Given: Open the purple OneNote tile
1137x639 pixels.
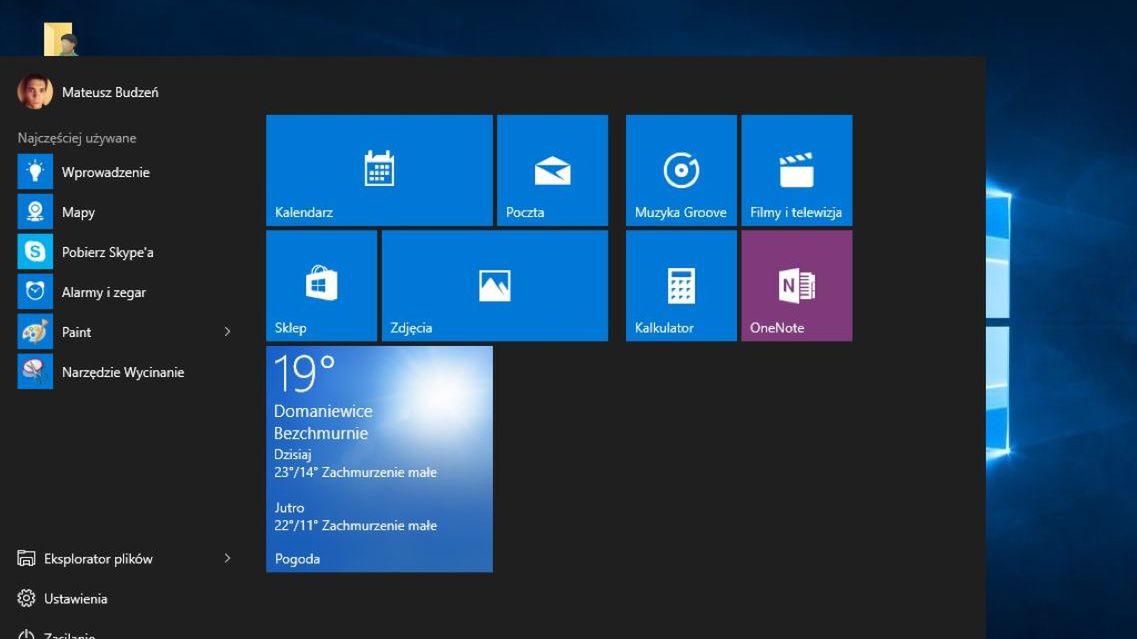Looking at the screenshot, I should click(796, 286).
